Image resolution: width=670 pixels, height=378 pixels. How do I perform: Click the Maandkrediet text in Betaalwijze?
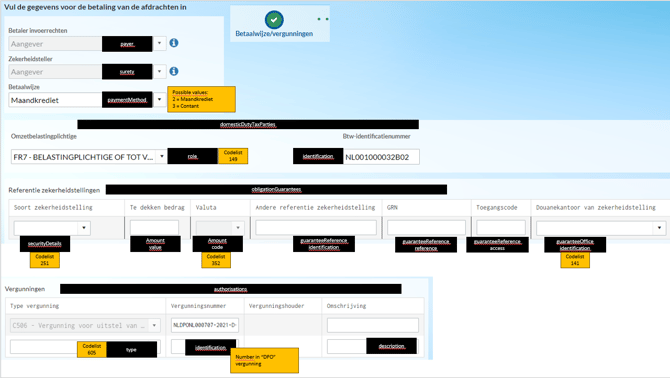tap(35, 100)
